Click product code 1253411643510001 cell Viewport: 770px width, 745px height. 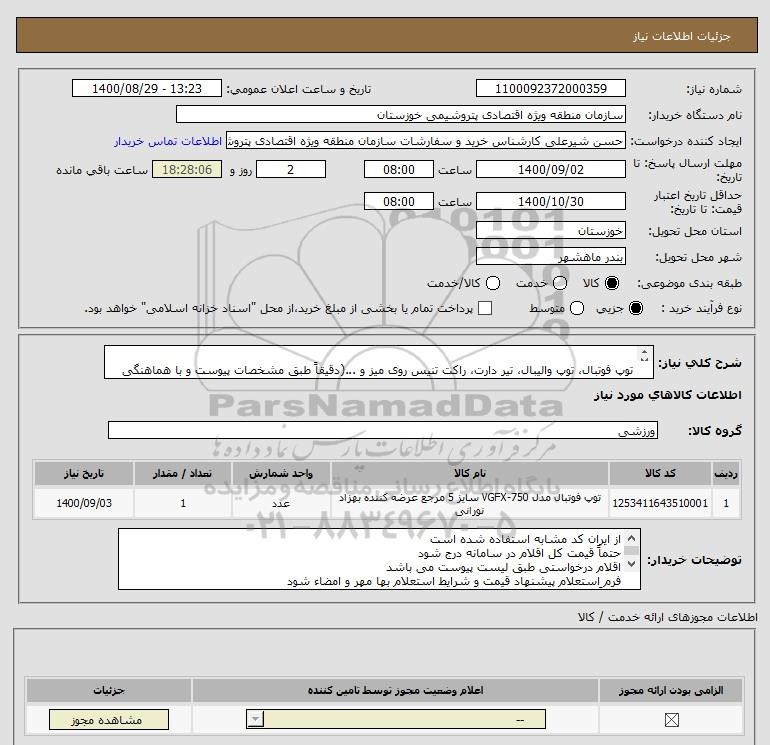[x=660, y=503]
